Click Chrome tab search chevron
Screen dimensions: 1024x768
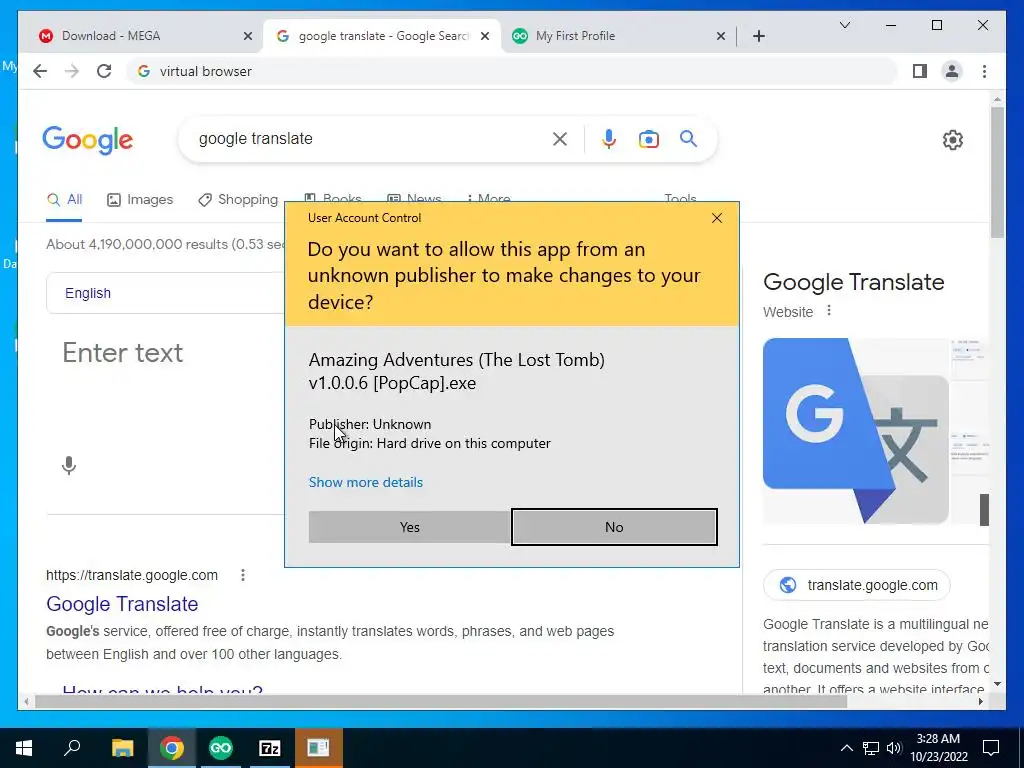point(844,25)
